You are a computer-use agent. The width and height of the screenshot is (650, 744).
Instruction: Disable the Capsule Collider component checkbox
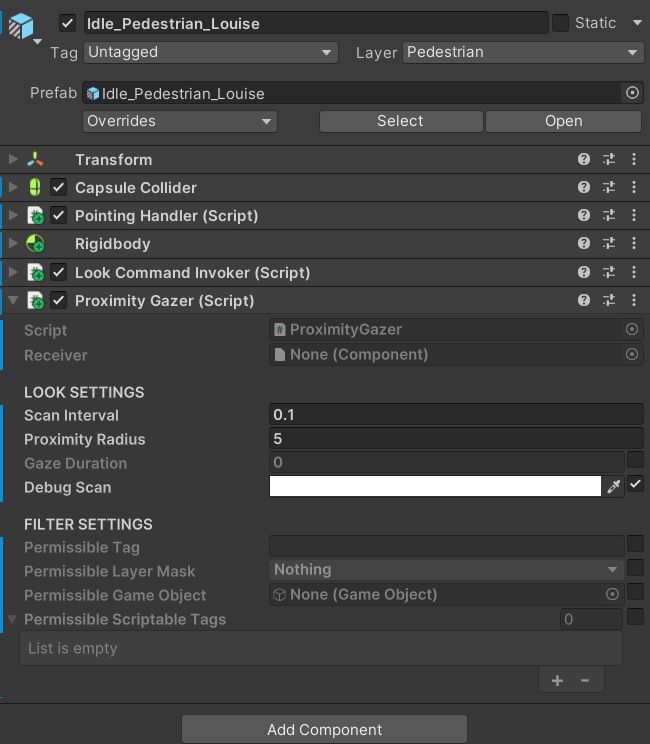pos(58,187)
